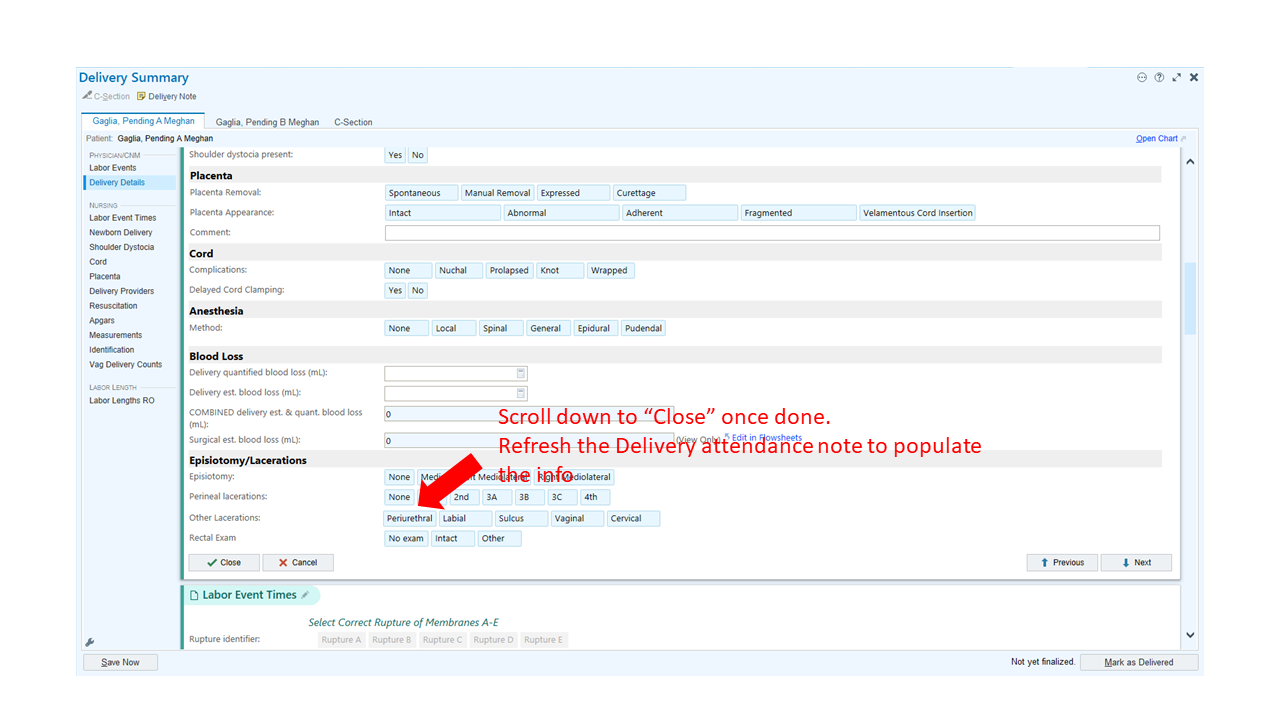The width and height of the screenshot is (1280, 720).
Task: Select the Periurethral laceration option
Action: click(x=410, y=518)
